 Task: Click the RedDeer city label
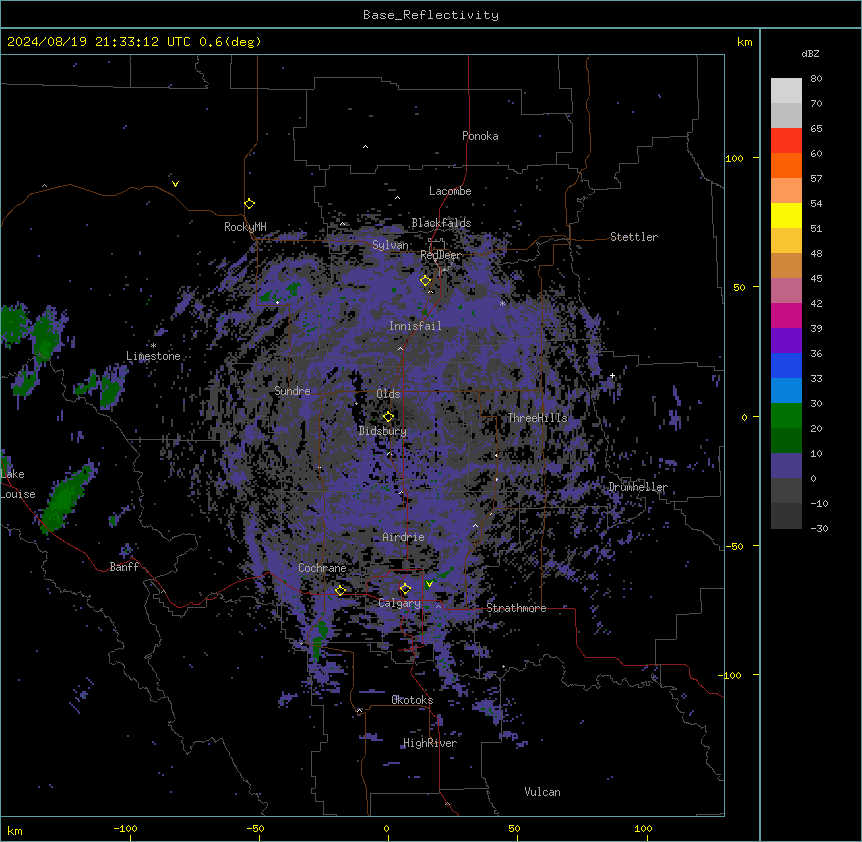tap(441, 255)
